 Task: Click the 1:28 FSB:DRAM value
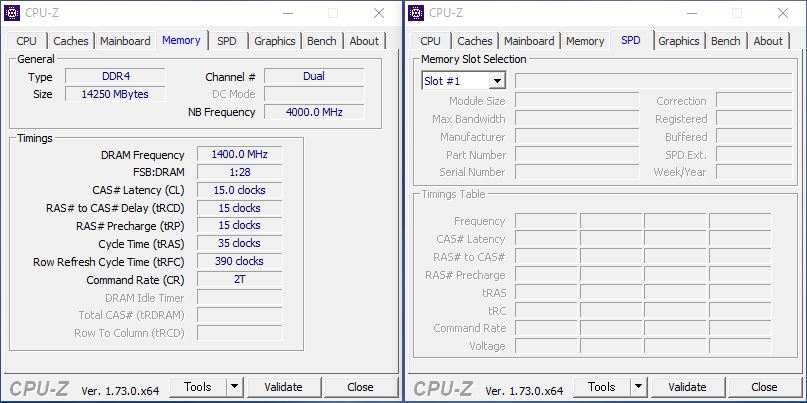coord(239,172)
